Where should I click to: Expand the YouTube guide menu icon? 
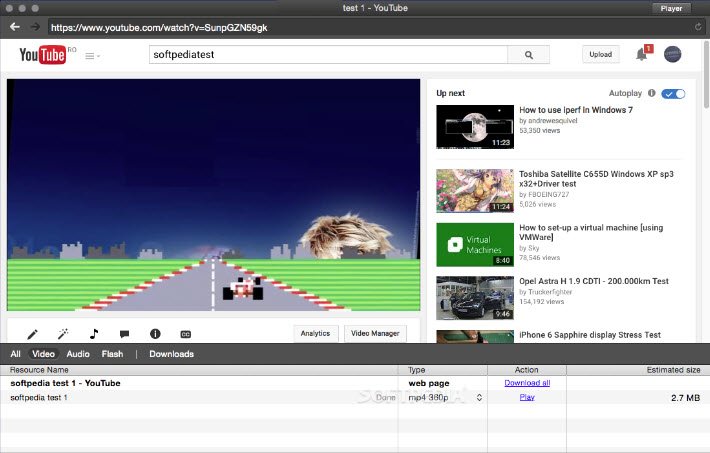92,56
